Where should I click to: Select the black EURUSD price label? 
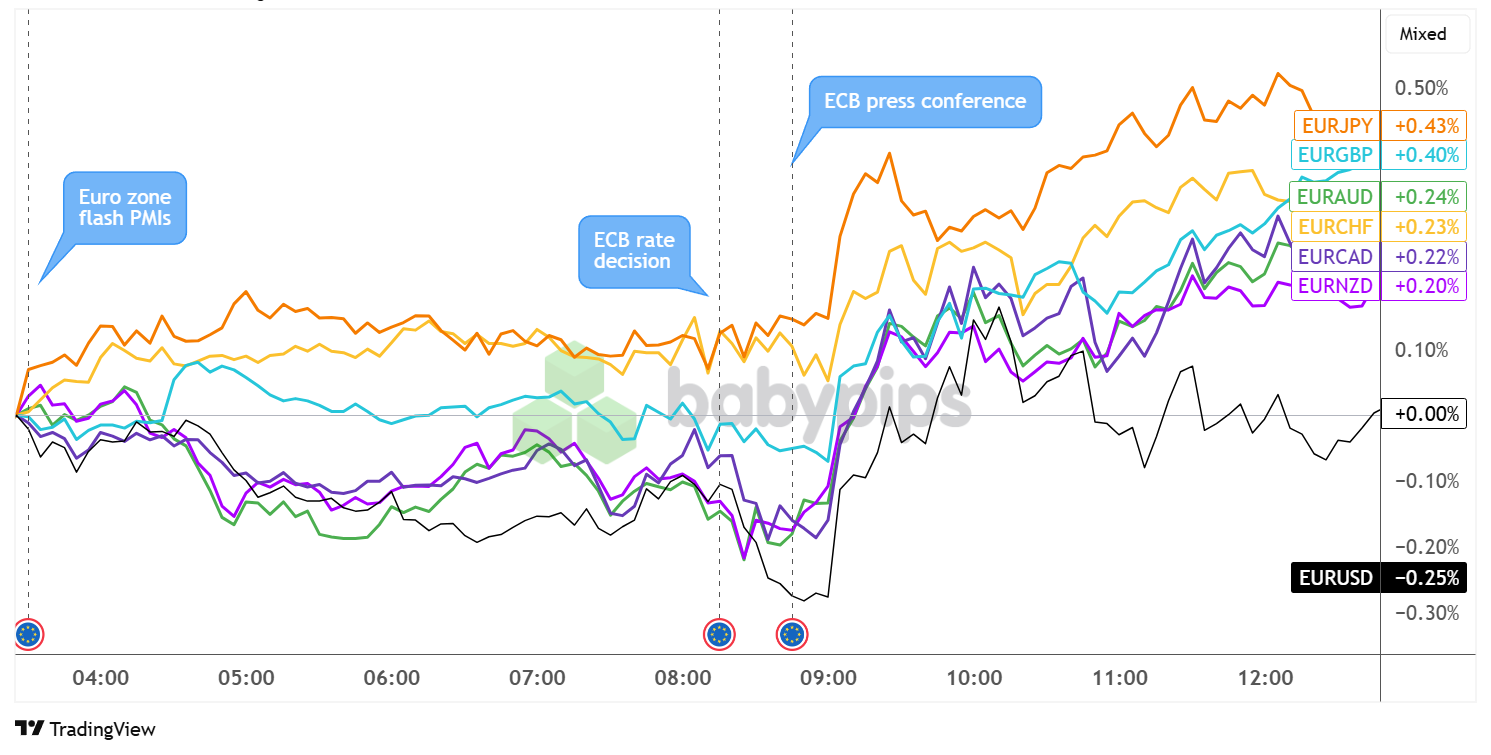tap(1336, 578)
